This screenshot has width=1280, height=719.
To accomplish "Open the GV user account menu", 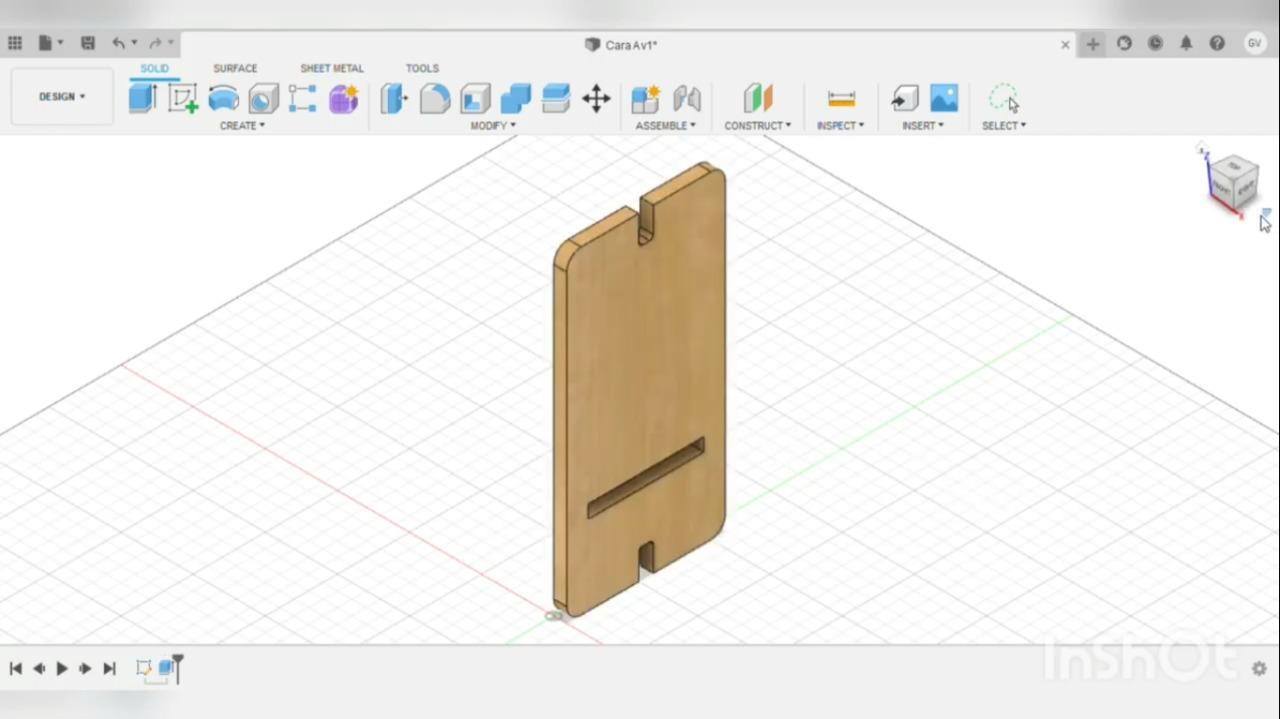I will (x=1254, y=43).
